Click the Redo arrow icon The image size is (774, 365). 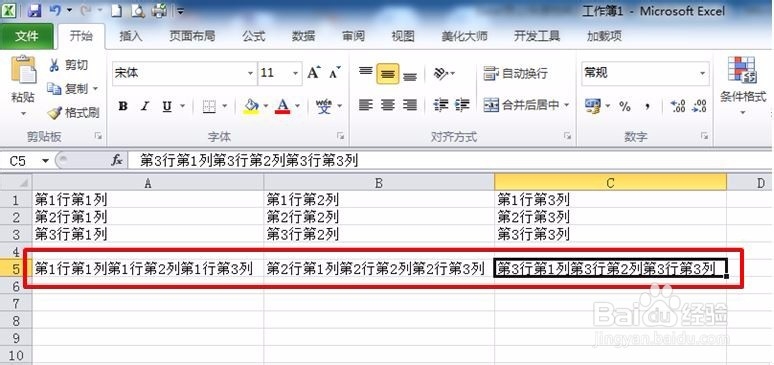point(87,10)
